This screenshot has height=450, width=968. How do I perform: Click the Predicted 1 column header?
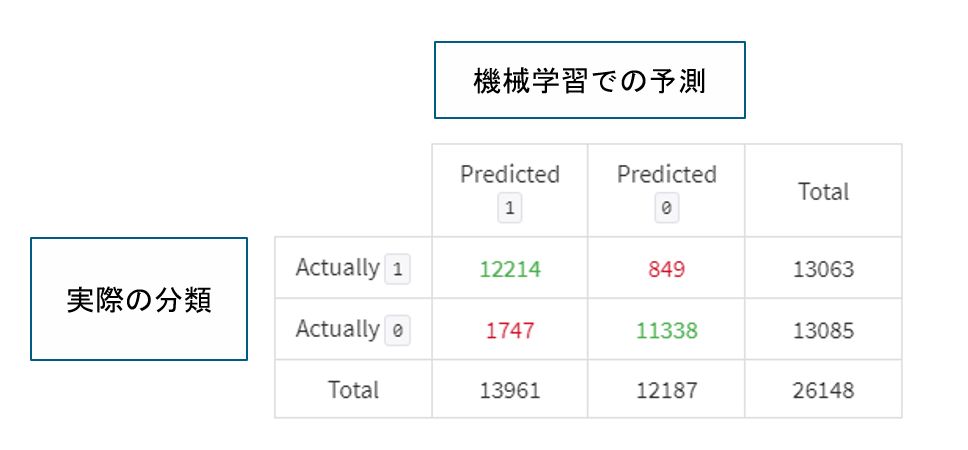click(x=510, y=191)
